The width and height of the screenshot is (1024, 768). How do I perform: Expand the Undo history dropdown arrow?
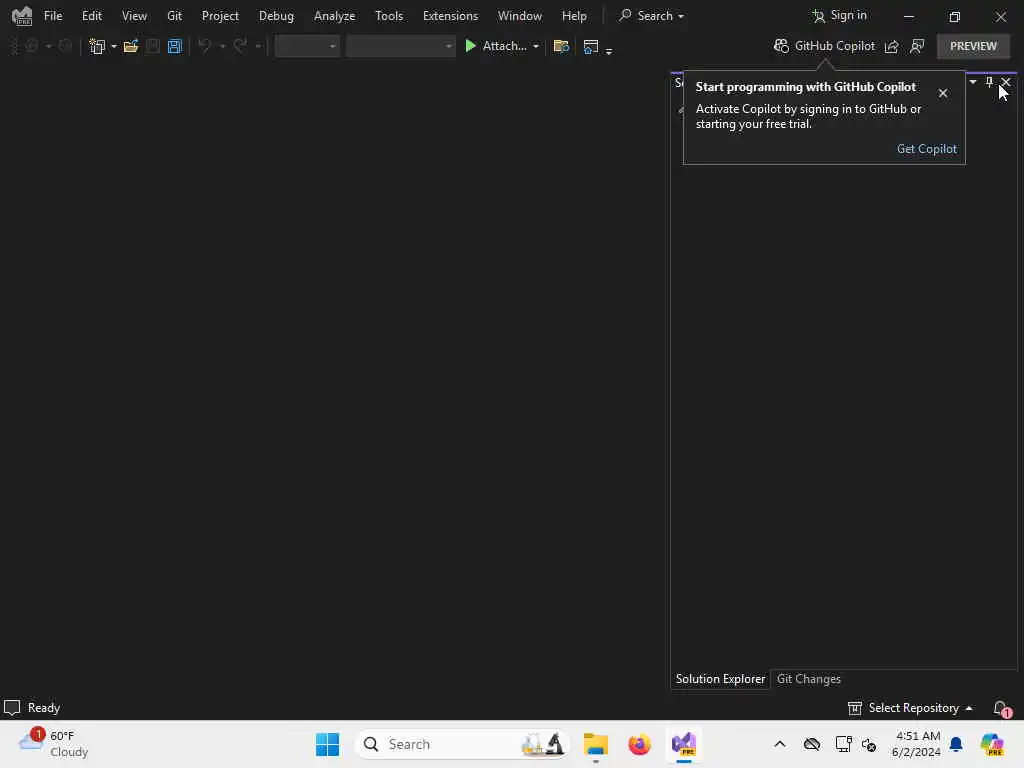coord(223,46)
